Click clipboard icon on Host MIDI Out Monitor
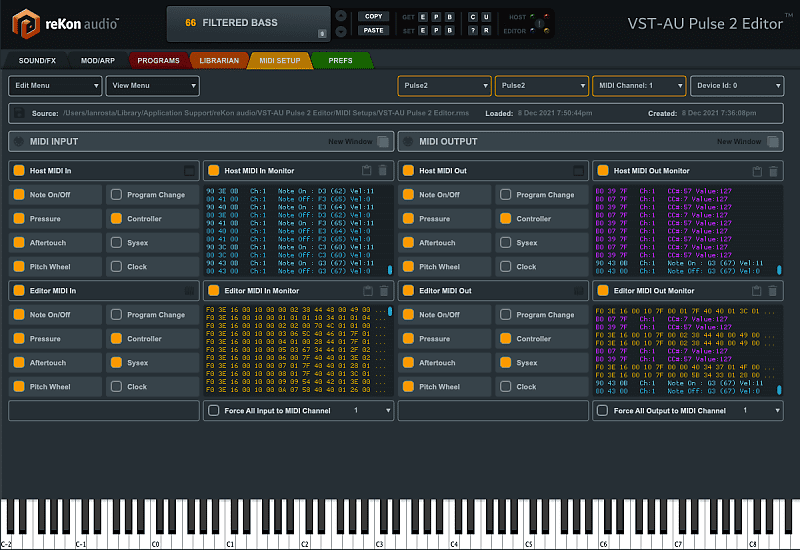 [x=757, y=171]
